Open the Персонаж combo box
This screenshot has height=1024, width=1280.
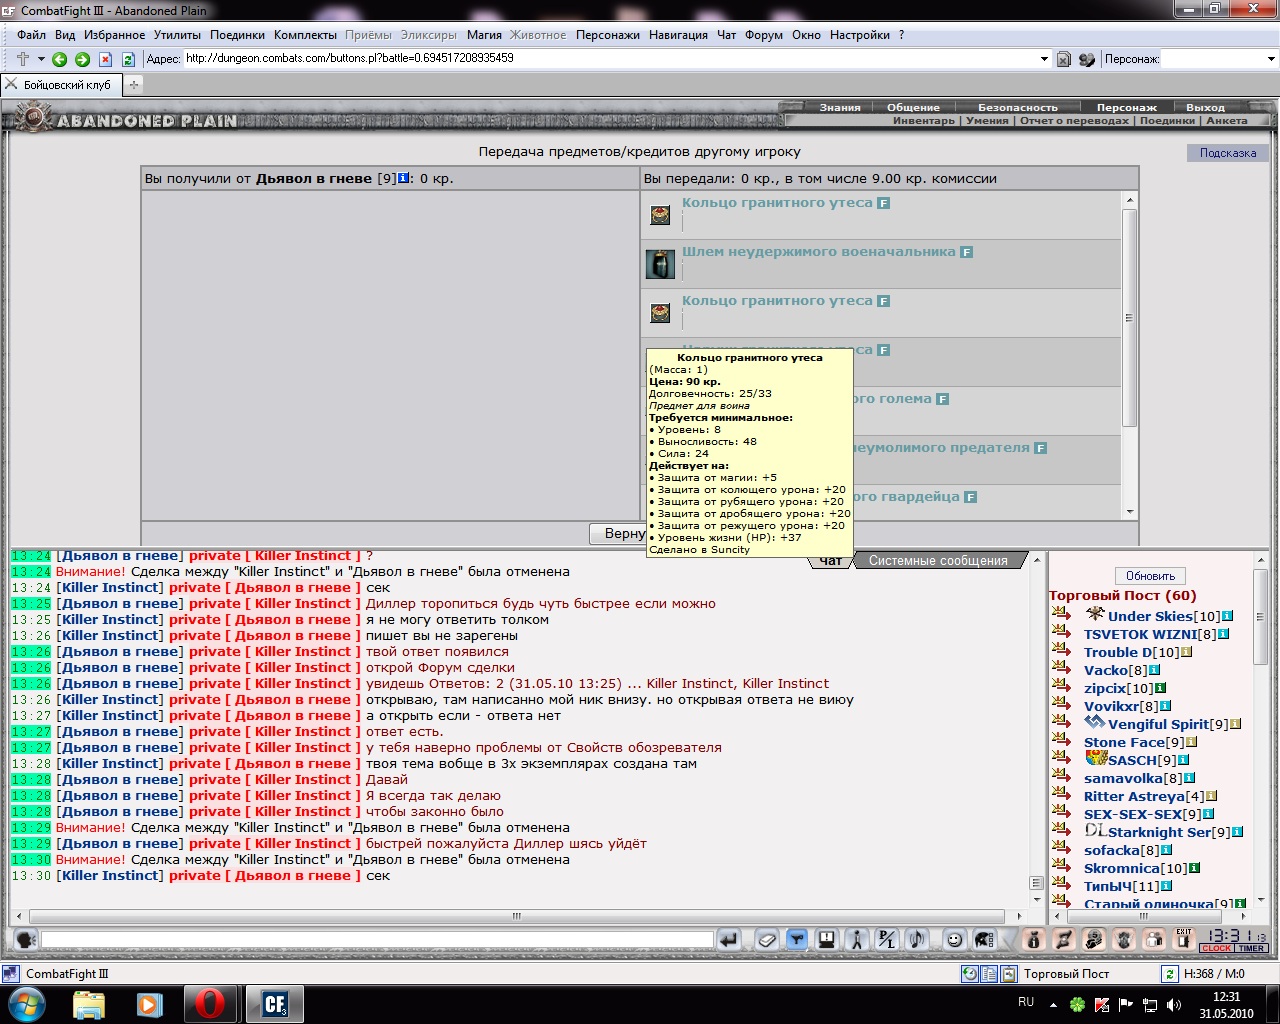(1219, 59)
